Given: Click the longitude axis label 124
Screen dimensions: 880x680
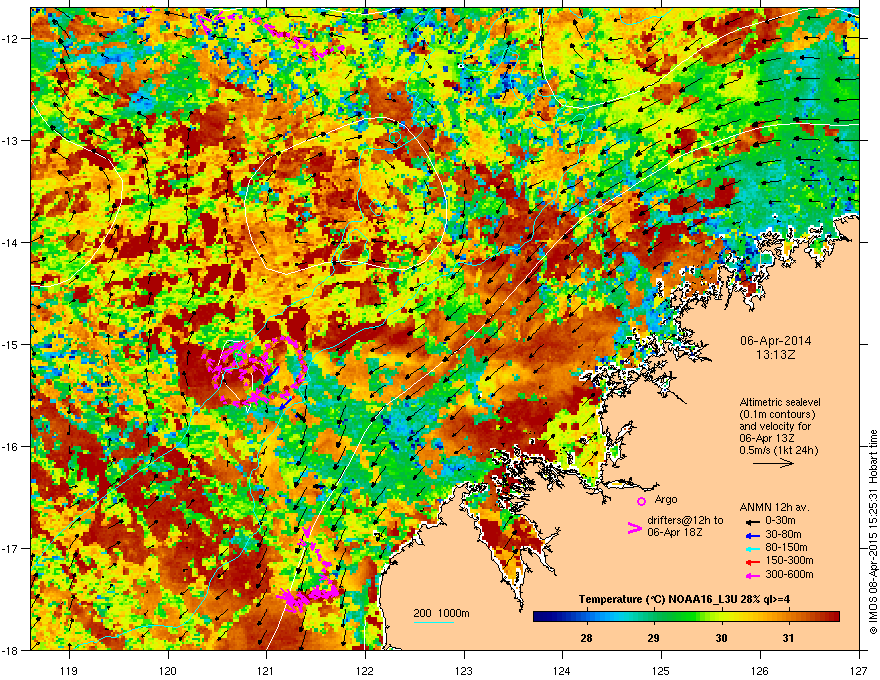Looking at the screenshot, I should tap(562, 670).
